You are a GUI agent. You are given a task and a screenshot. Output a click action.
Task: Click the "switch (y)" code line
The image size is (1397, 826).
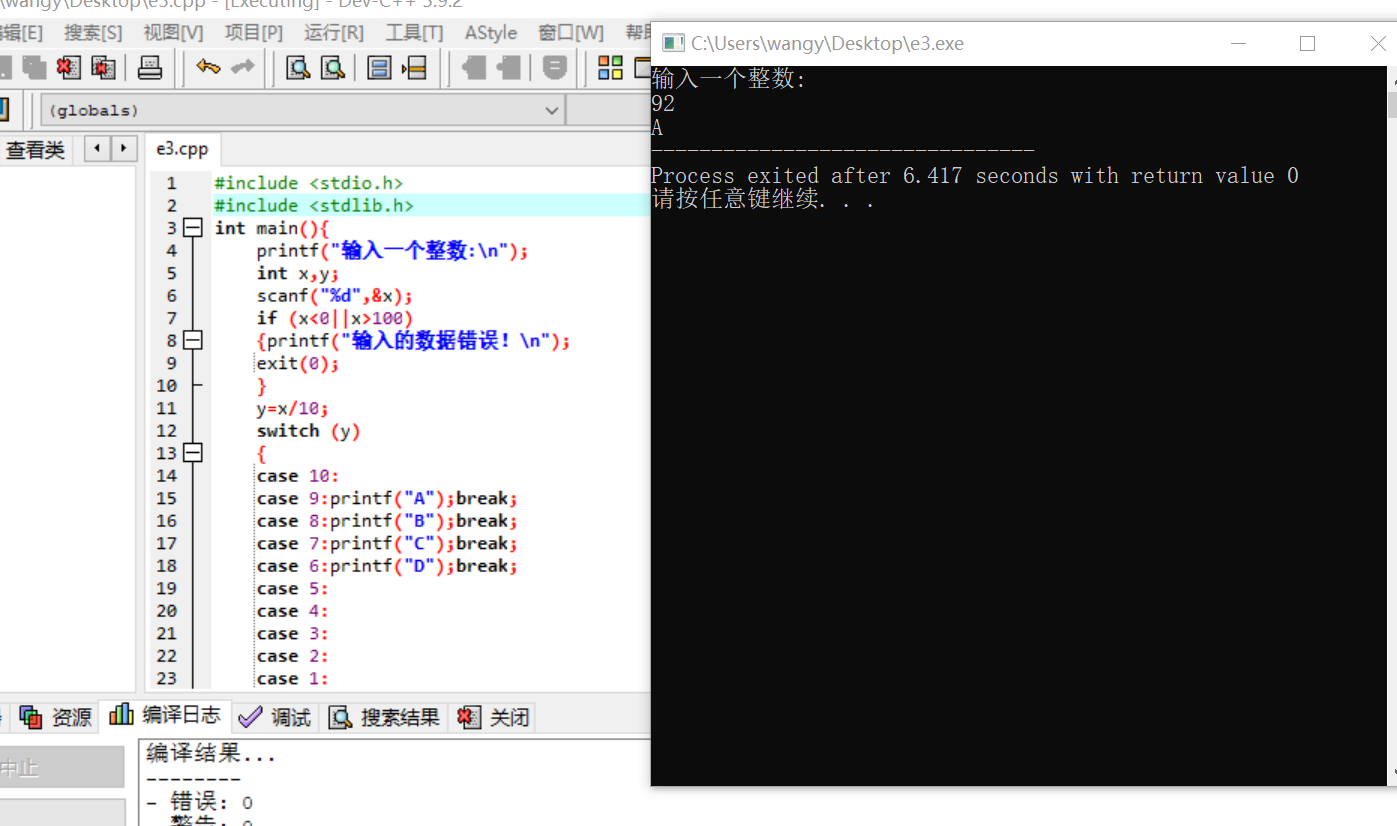point(308,431)
